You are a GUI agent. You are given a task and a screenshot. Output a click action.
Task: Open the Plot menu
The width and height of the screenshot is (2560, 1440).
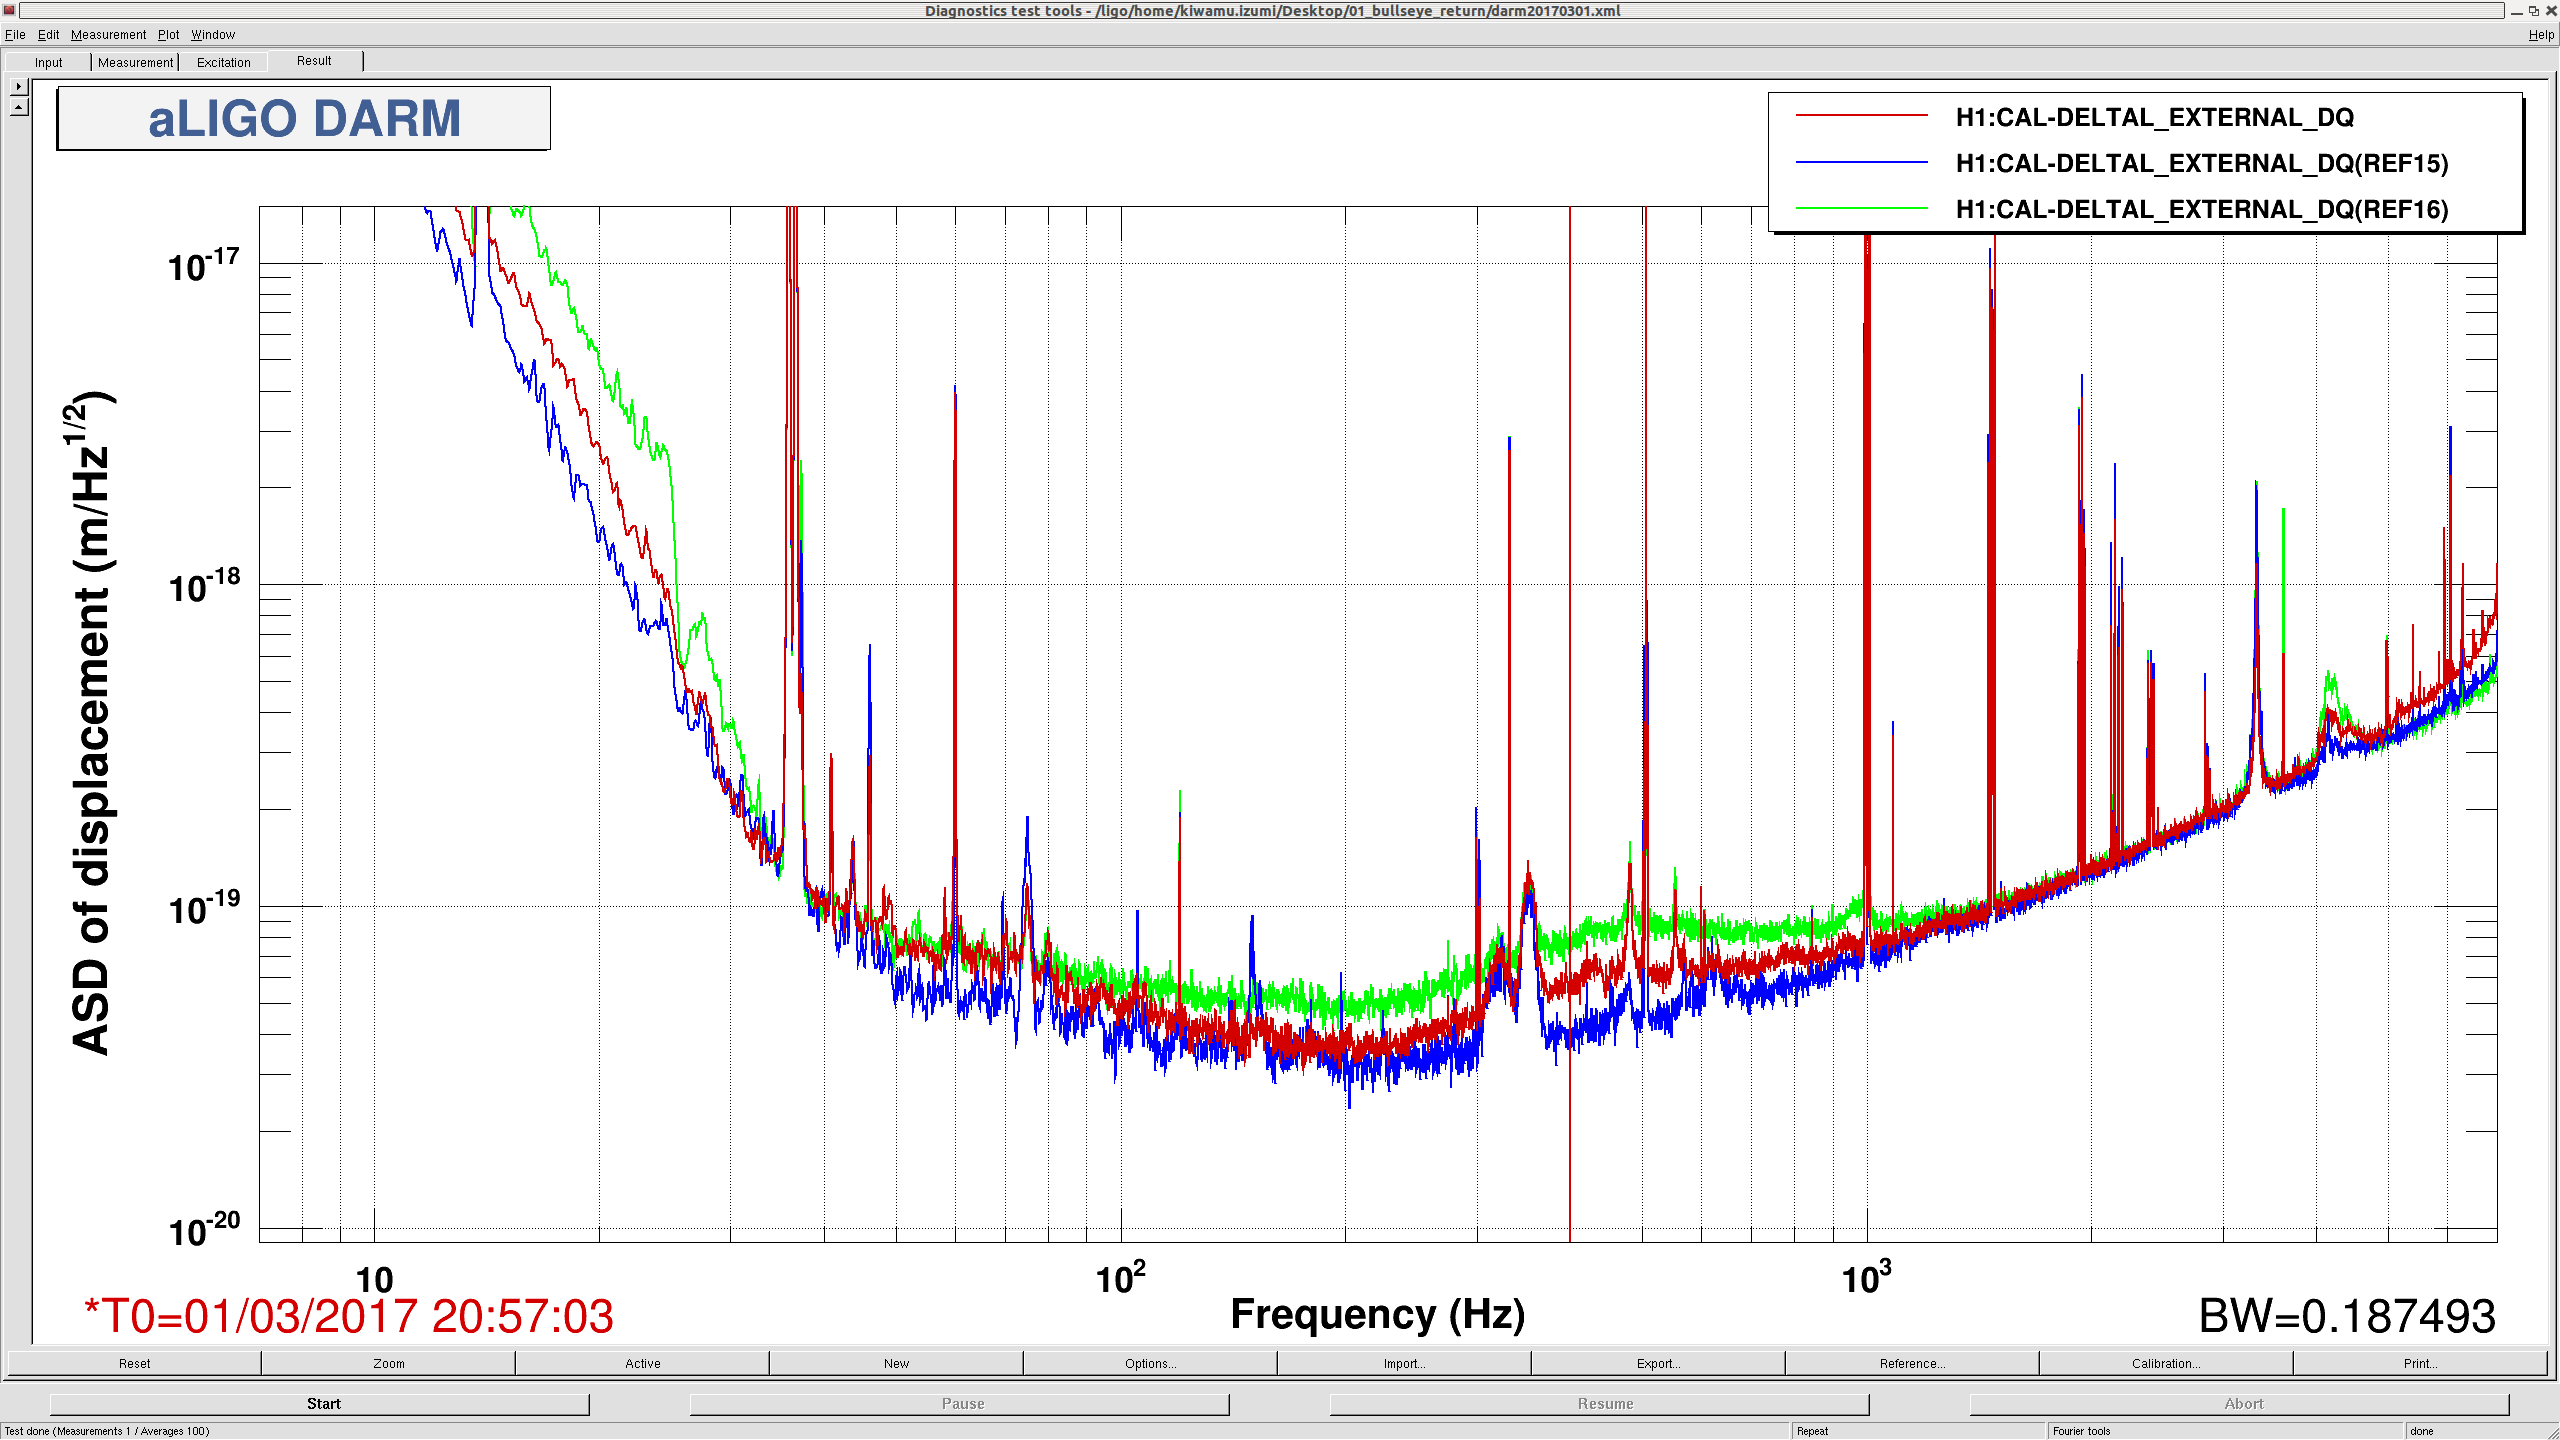tap(168, 34)
